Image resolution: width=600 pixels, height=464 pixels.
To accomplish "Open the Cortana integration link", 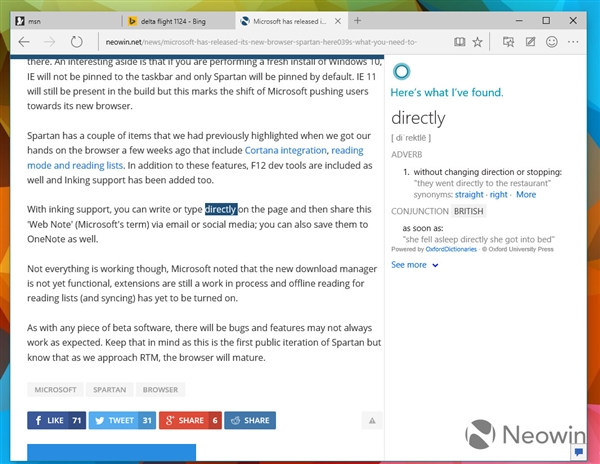I will (285, 150).
